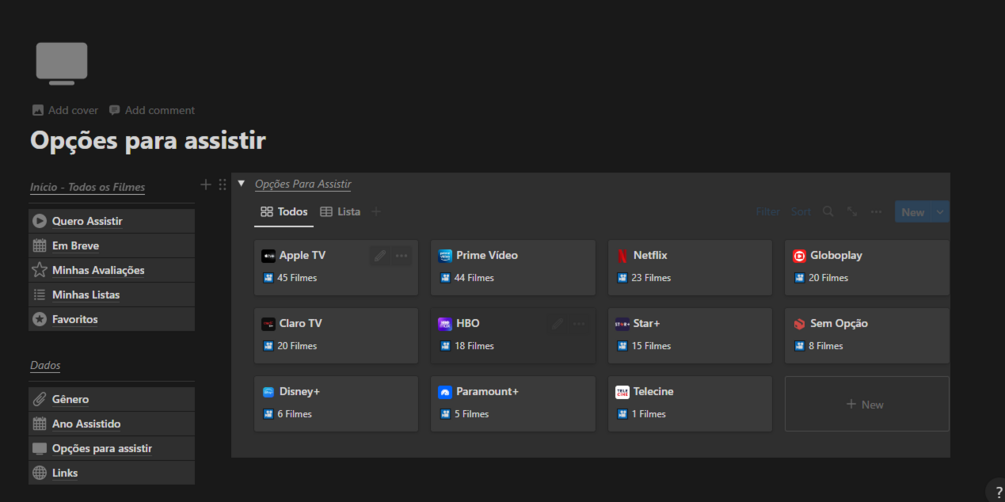1005x502 pixels.
Task: Click the edit pencil on HBO card
Action: click(x=558, y=324)
